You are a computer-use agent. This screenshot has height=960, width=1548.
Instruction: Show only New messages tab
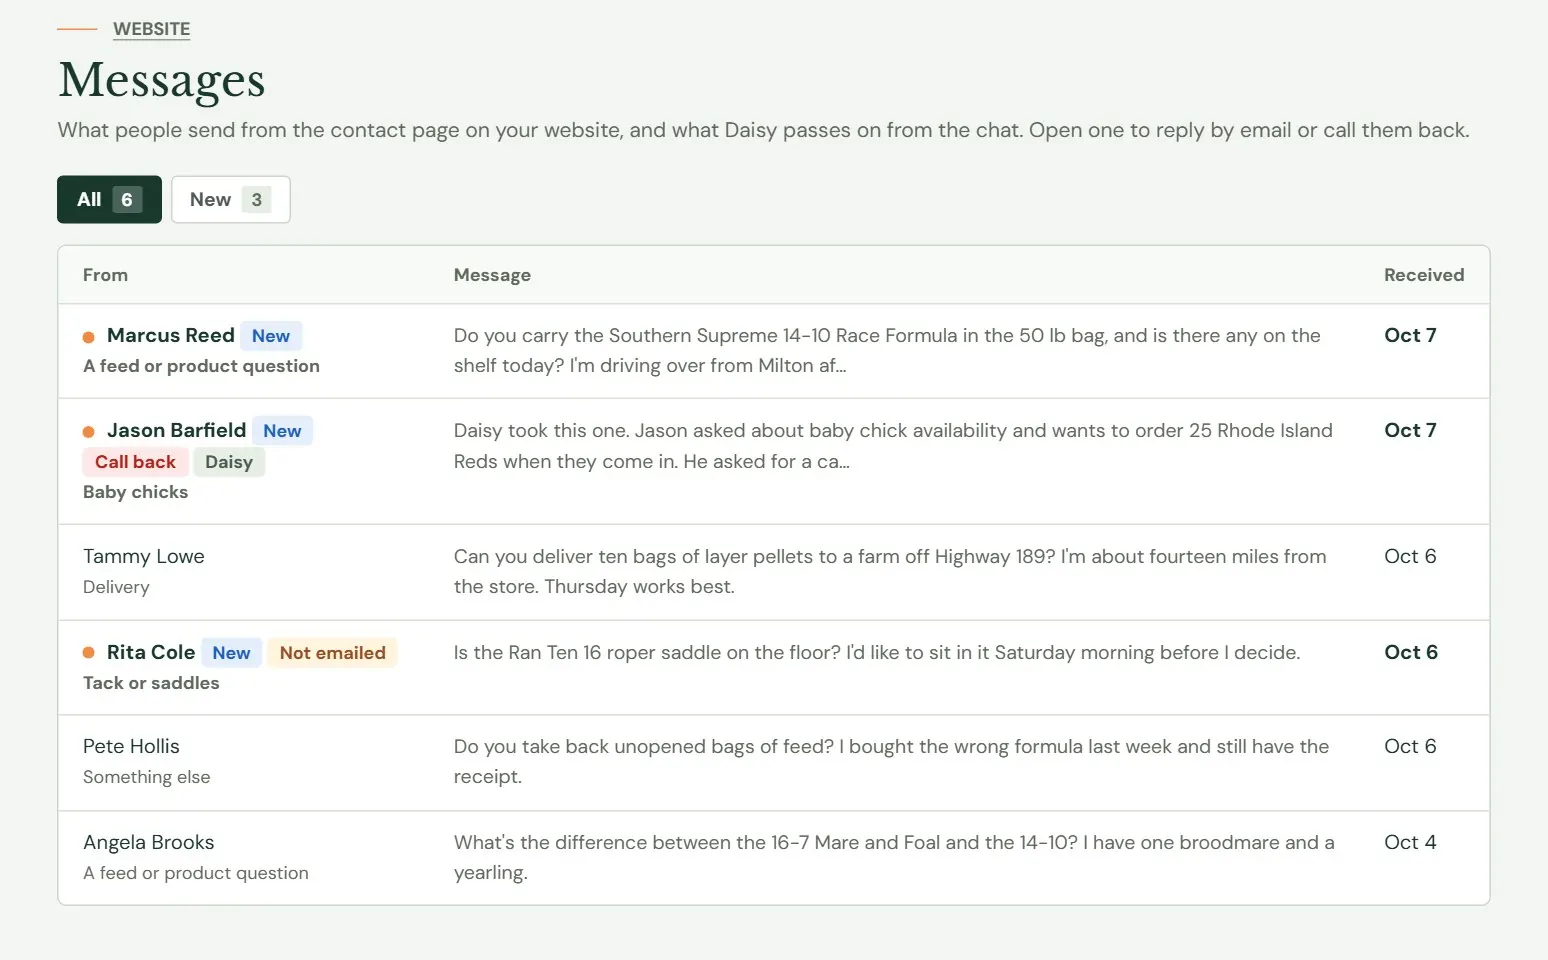point(231,199)
